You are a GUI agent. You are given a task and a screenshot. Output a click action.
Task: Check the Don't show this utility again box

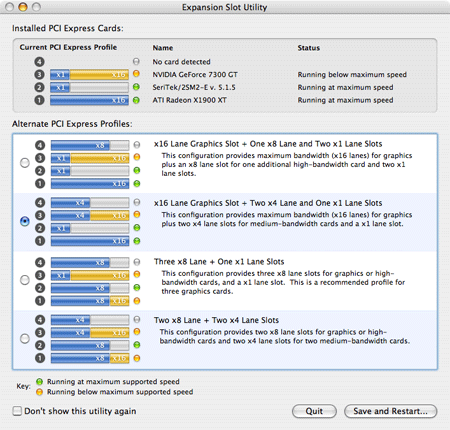17,411
